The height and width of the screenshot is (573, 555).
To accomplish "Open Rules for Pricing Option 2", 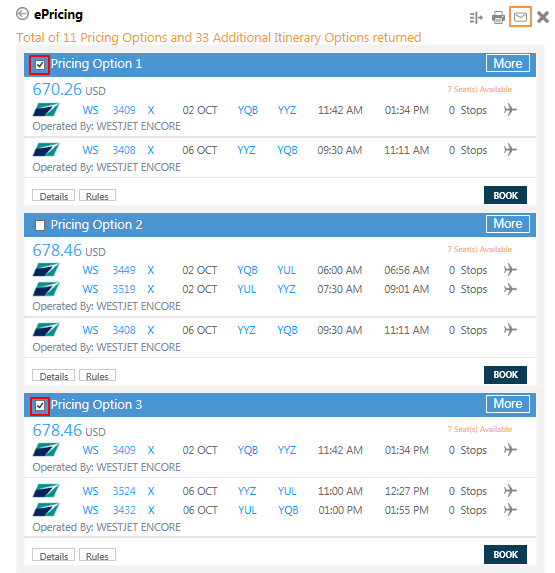I will click(x=97, y=375).
